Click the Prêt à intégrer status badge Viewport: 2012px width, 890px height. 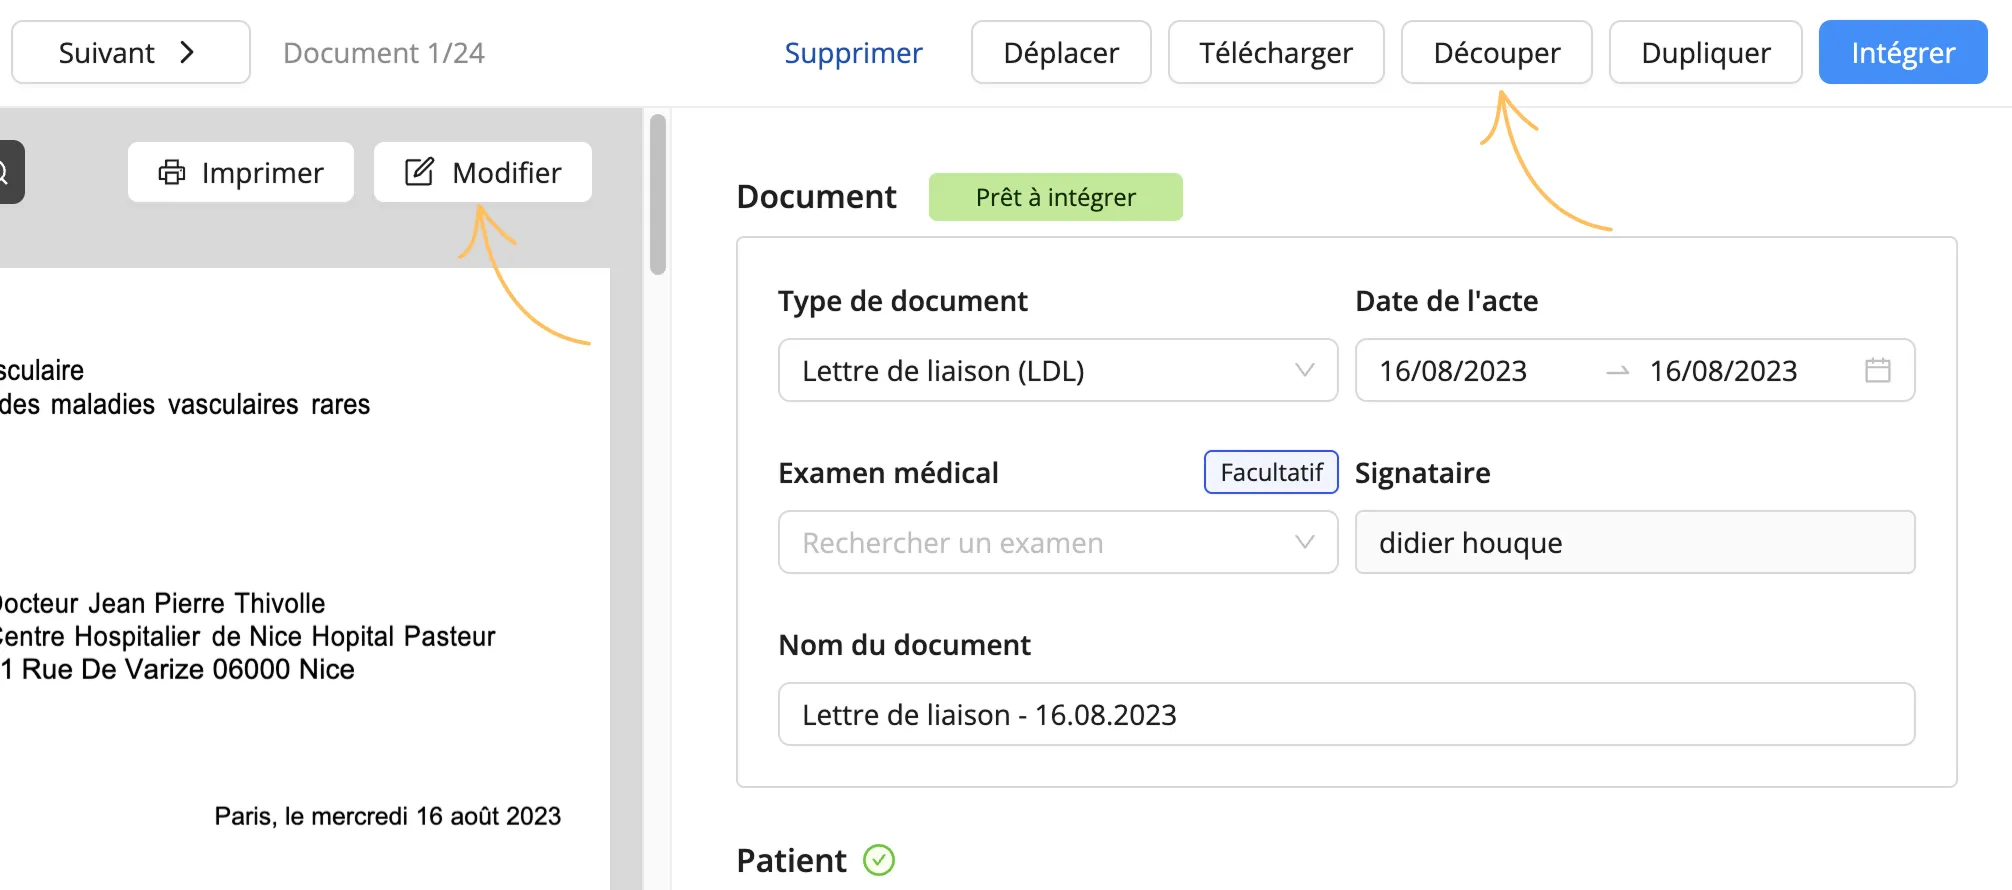[1055, 197]
